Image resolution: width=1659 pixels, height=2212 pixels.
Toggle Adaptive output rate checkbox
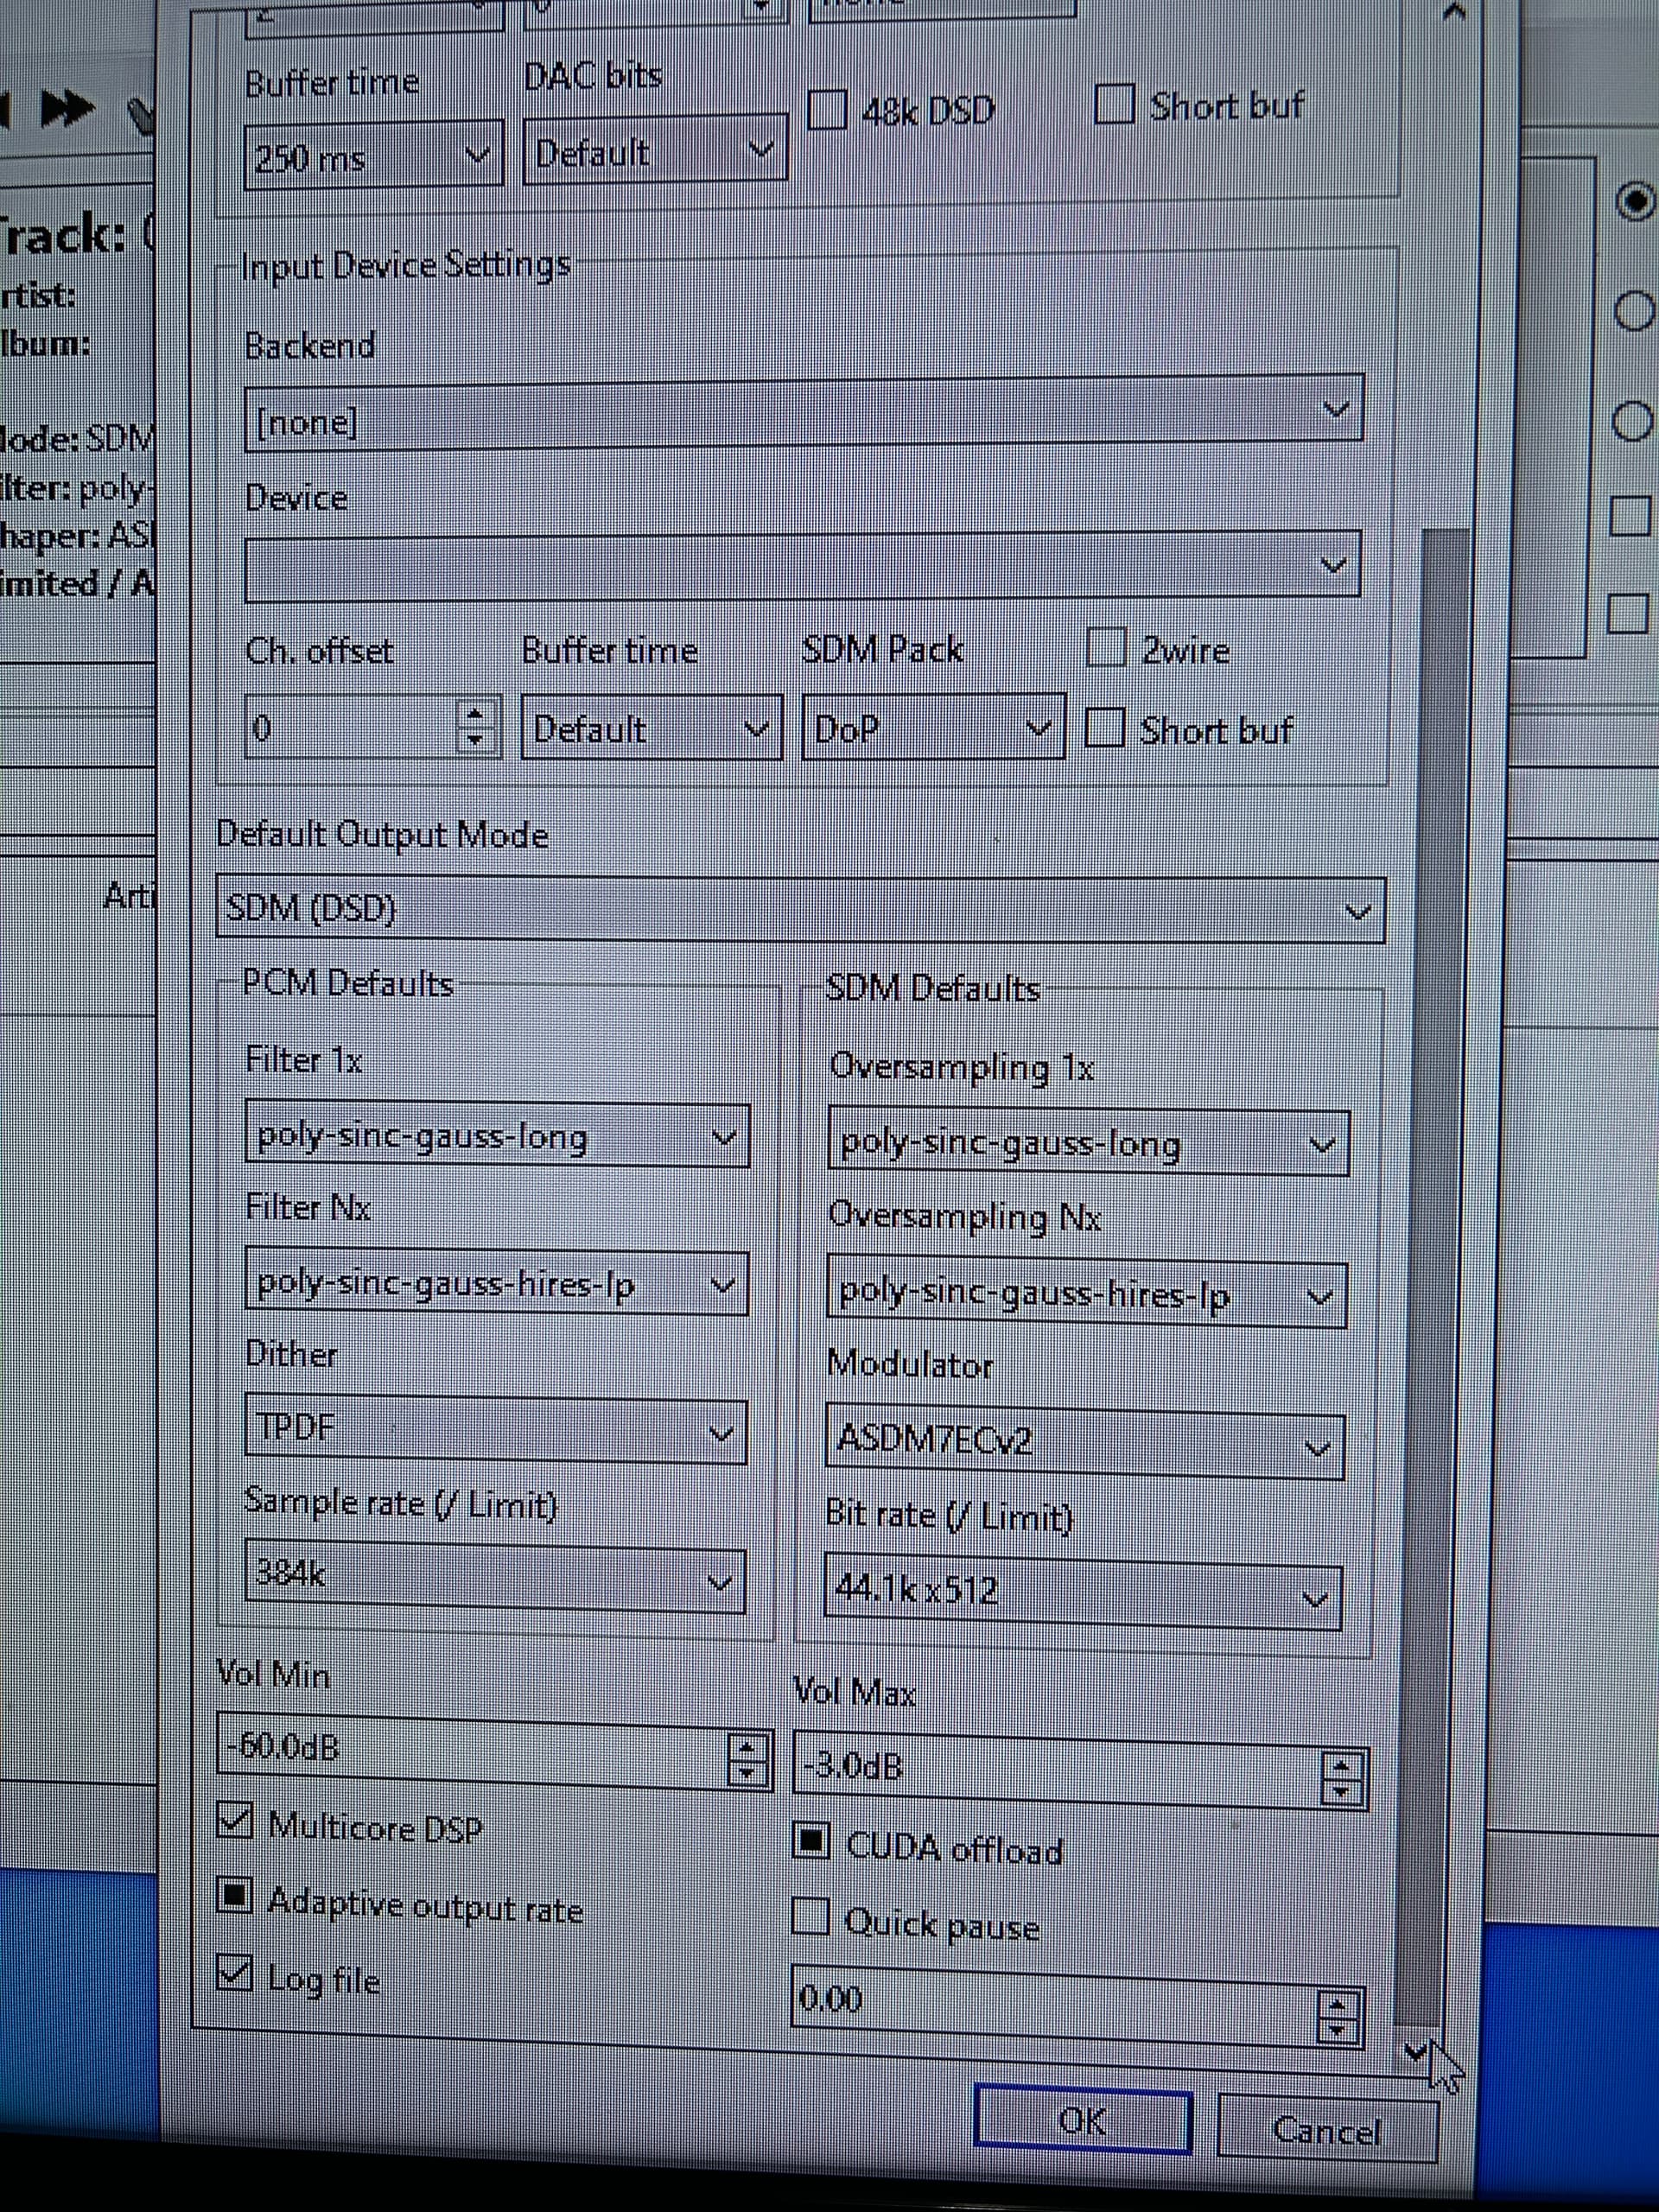234,1896
